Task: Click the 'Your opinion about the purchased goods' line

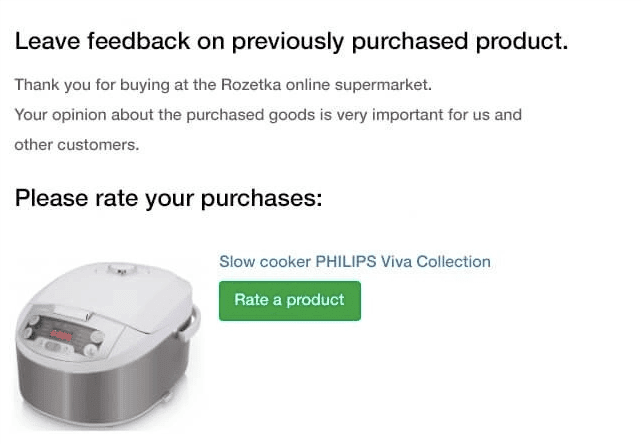Action: (268, 115)
